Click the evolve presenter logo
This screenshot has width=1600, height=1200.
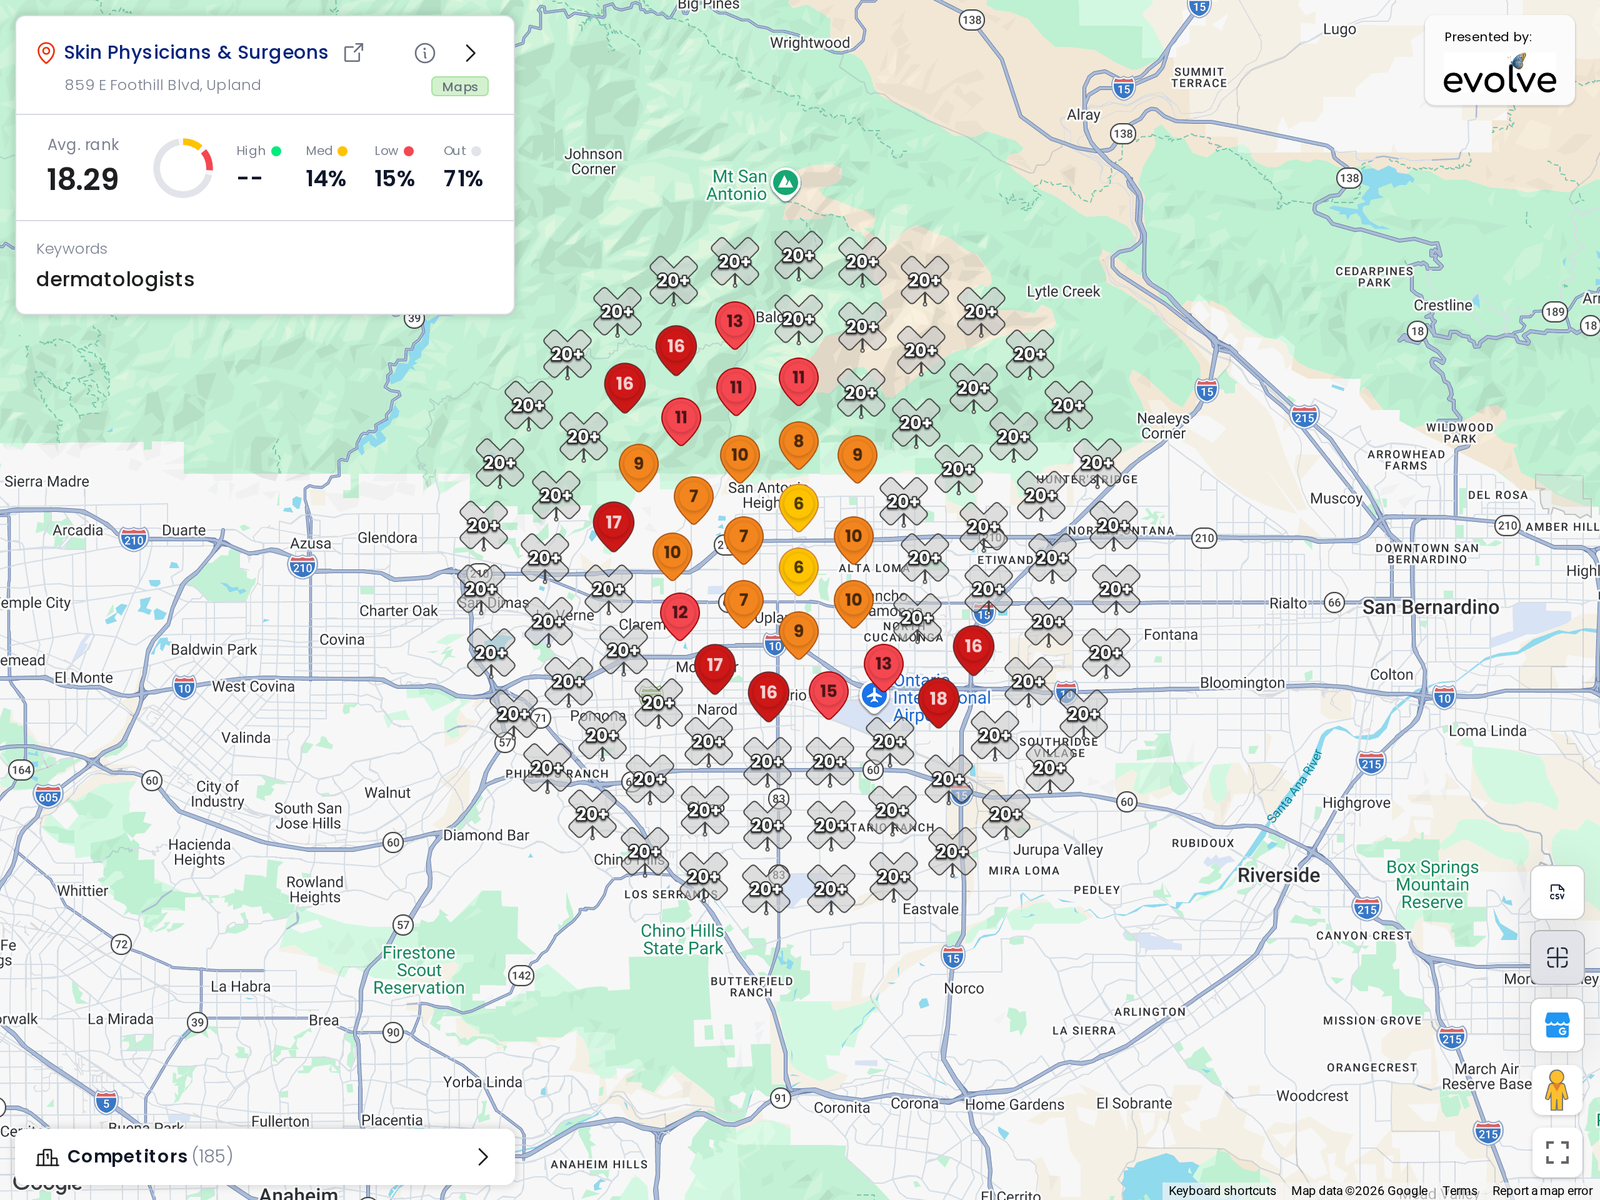tap(1499, 74)
